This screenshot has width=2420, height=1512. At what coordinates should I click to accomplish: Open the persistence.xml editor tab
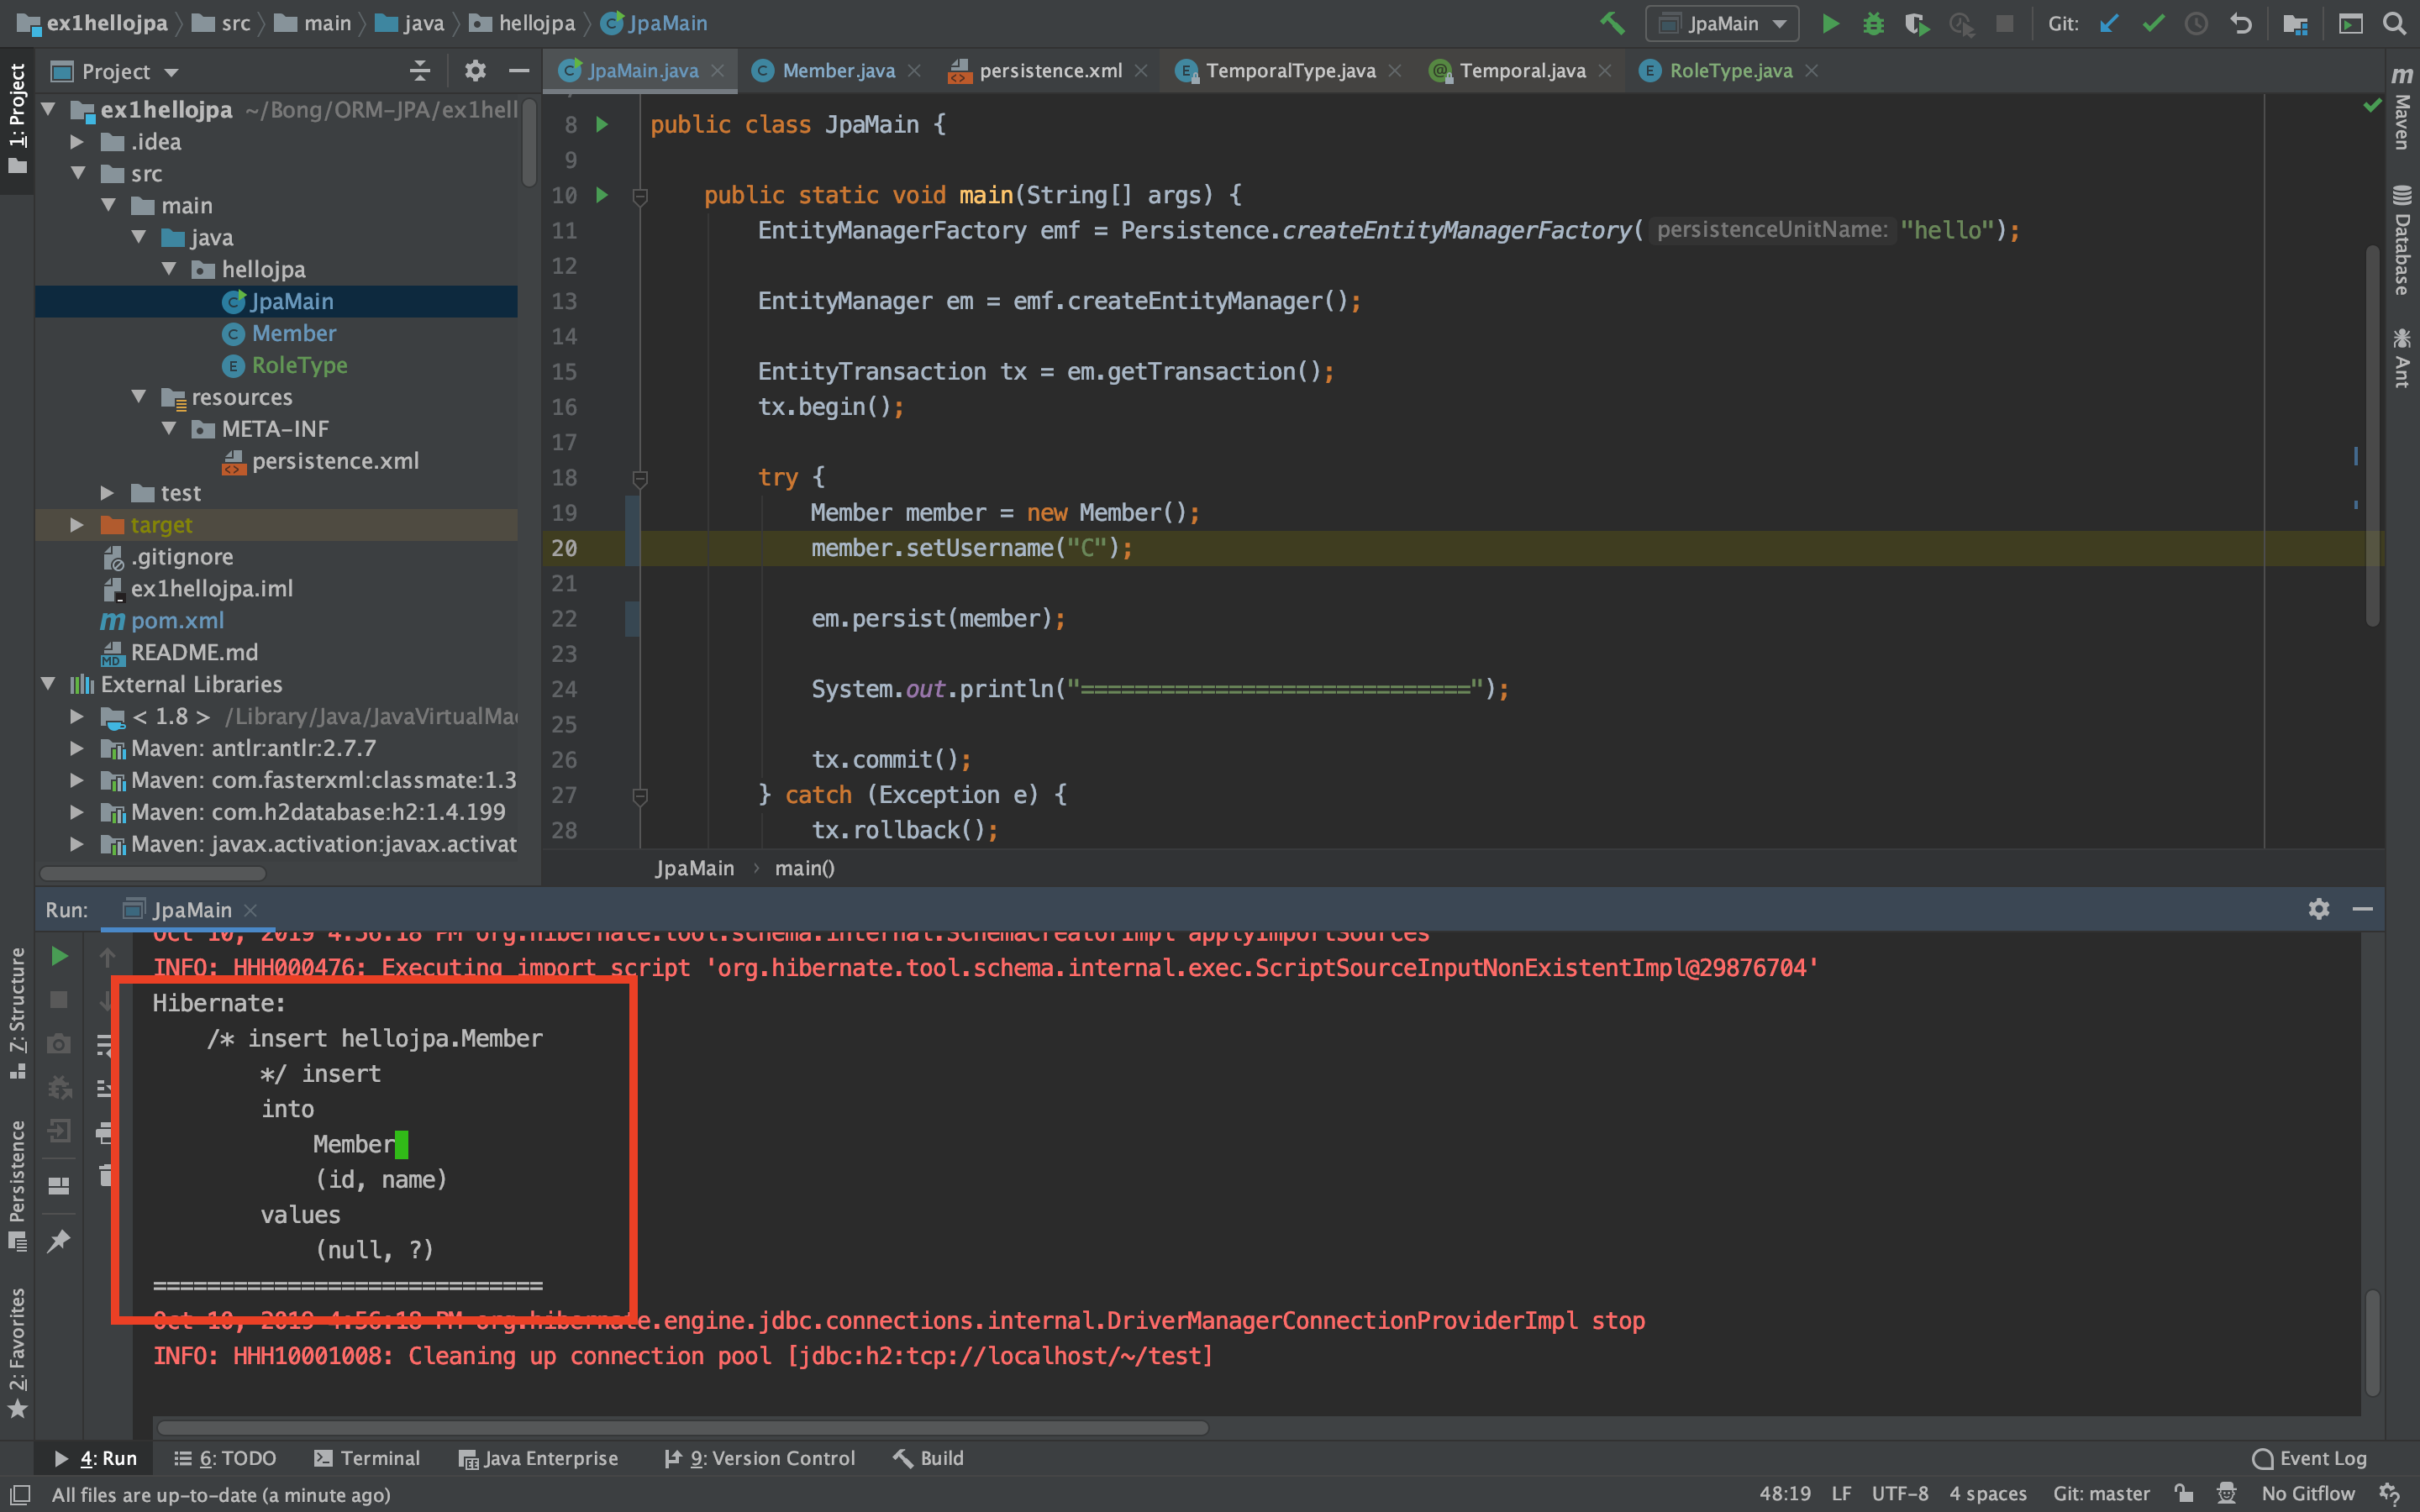tap(1049, 71)
